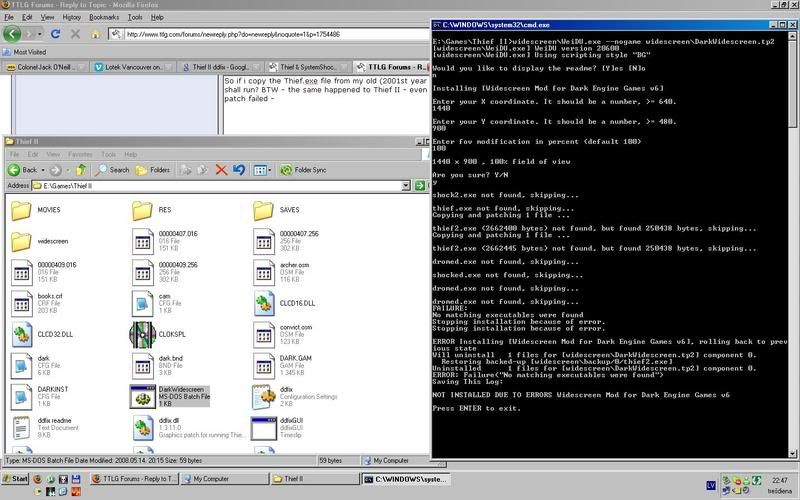Click the Firefox Reload page icon
This screenshot has width=800, height=500.
(53, 34)
